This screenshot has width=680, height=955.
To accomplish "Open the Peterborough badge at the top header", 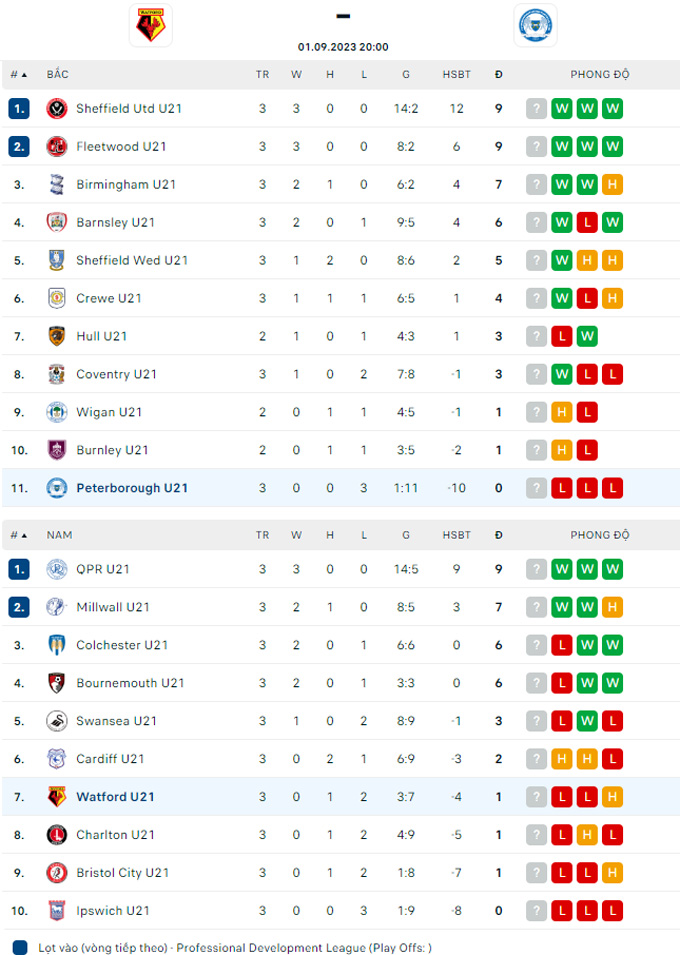I will coord(536,24).
